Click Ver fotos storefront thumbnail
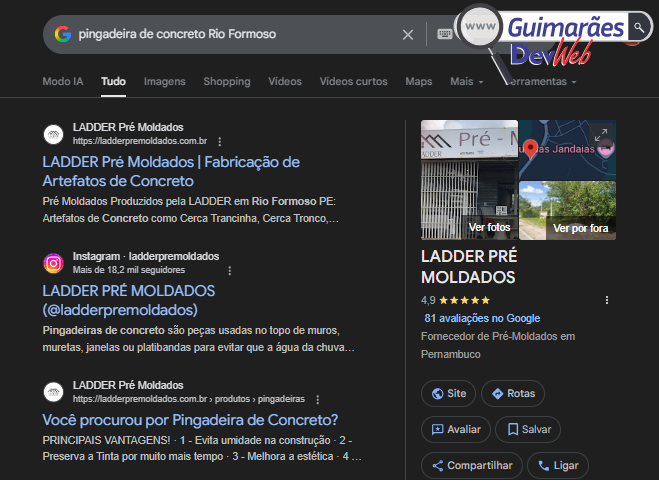Viewport: 659px width, 482px height. [x=469, y=180]
